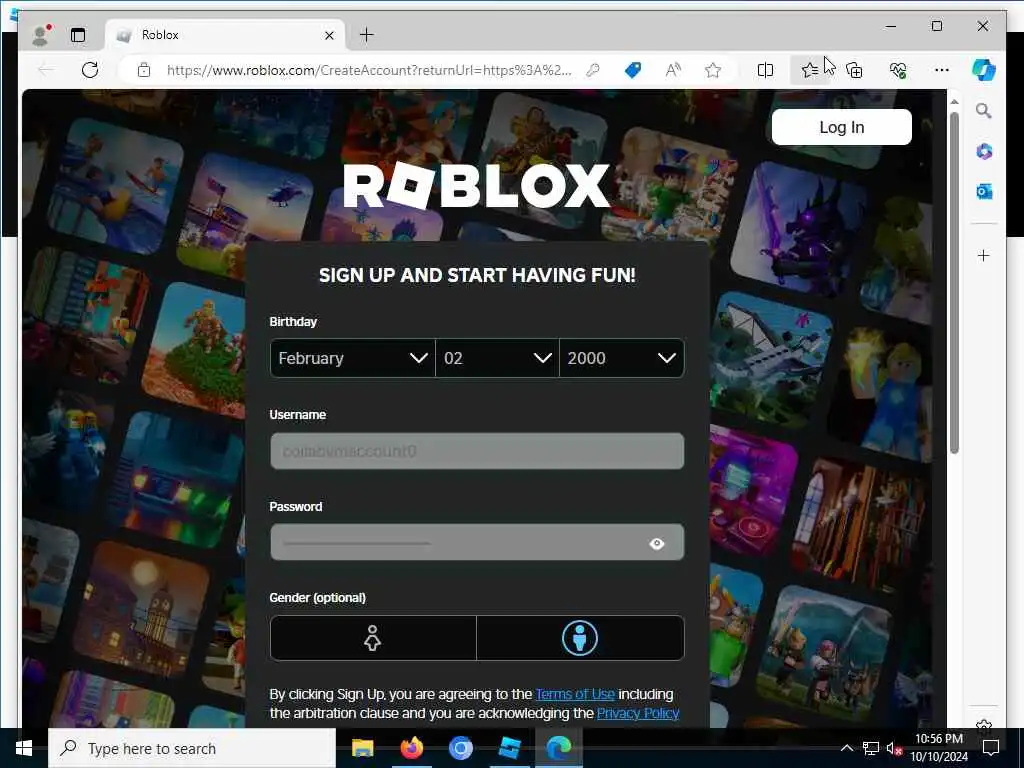Click the Username input field
Screen dimensions: 1024x768
[x=477, y=451]
